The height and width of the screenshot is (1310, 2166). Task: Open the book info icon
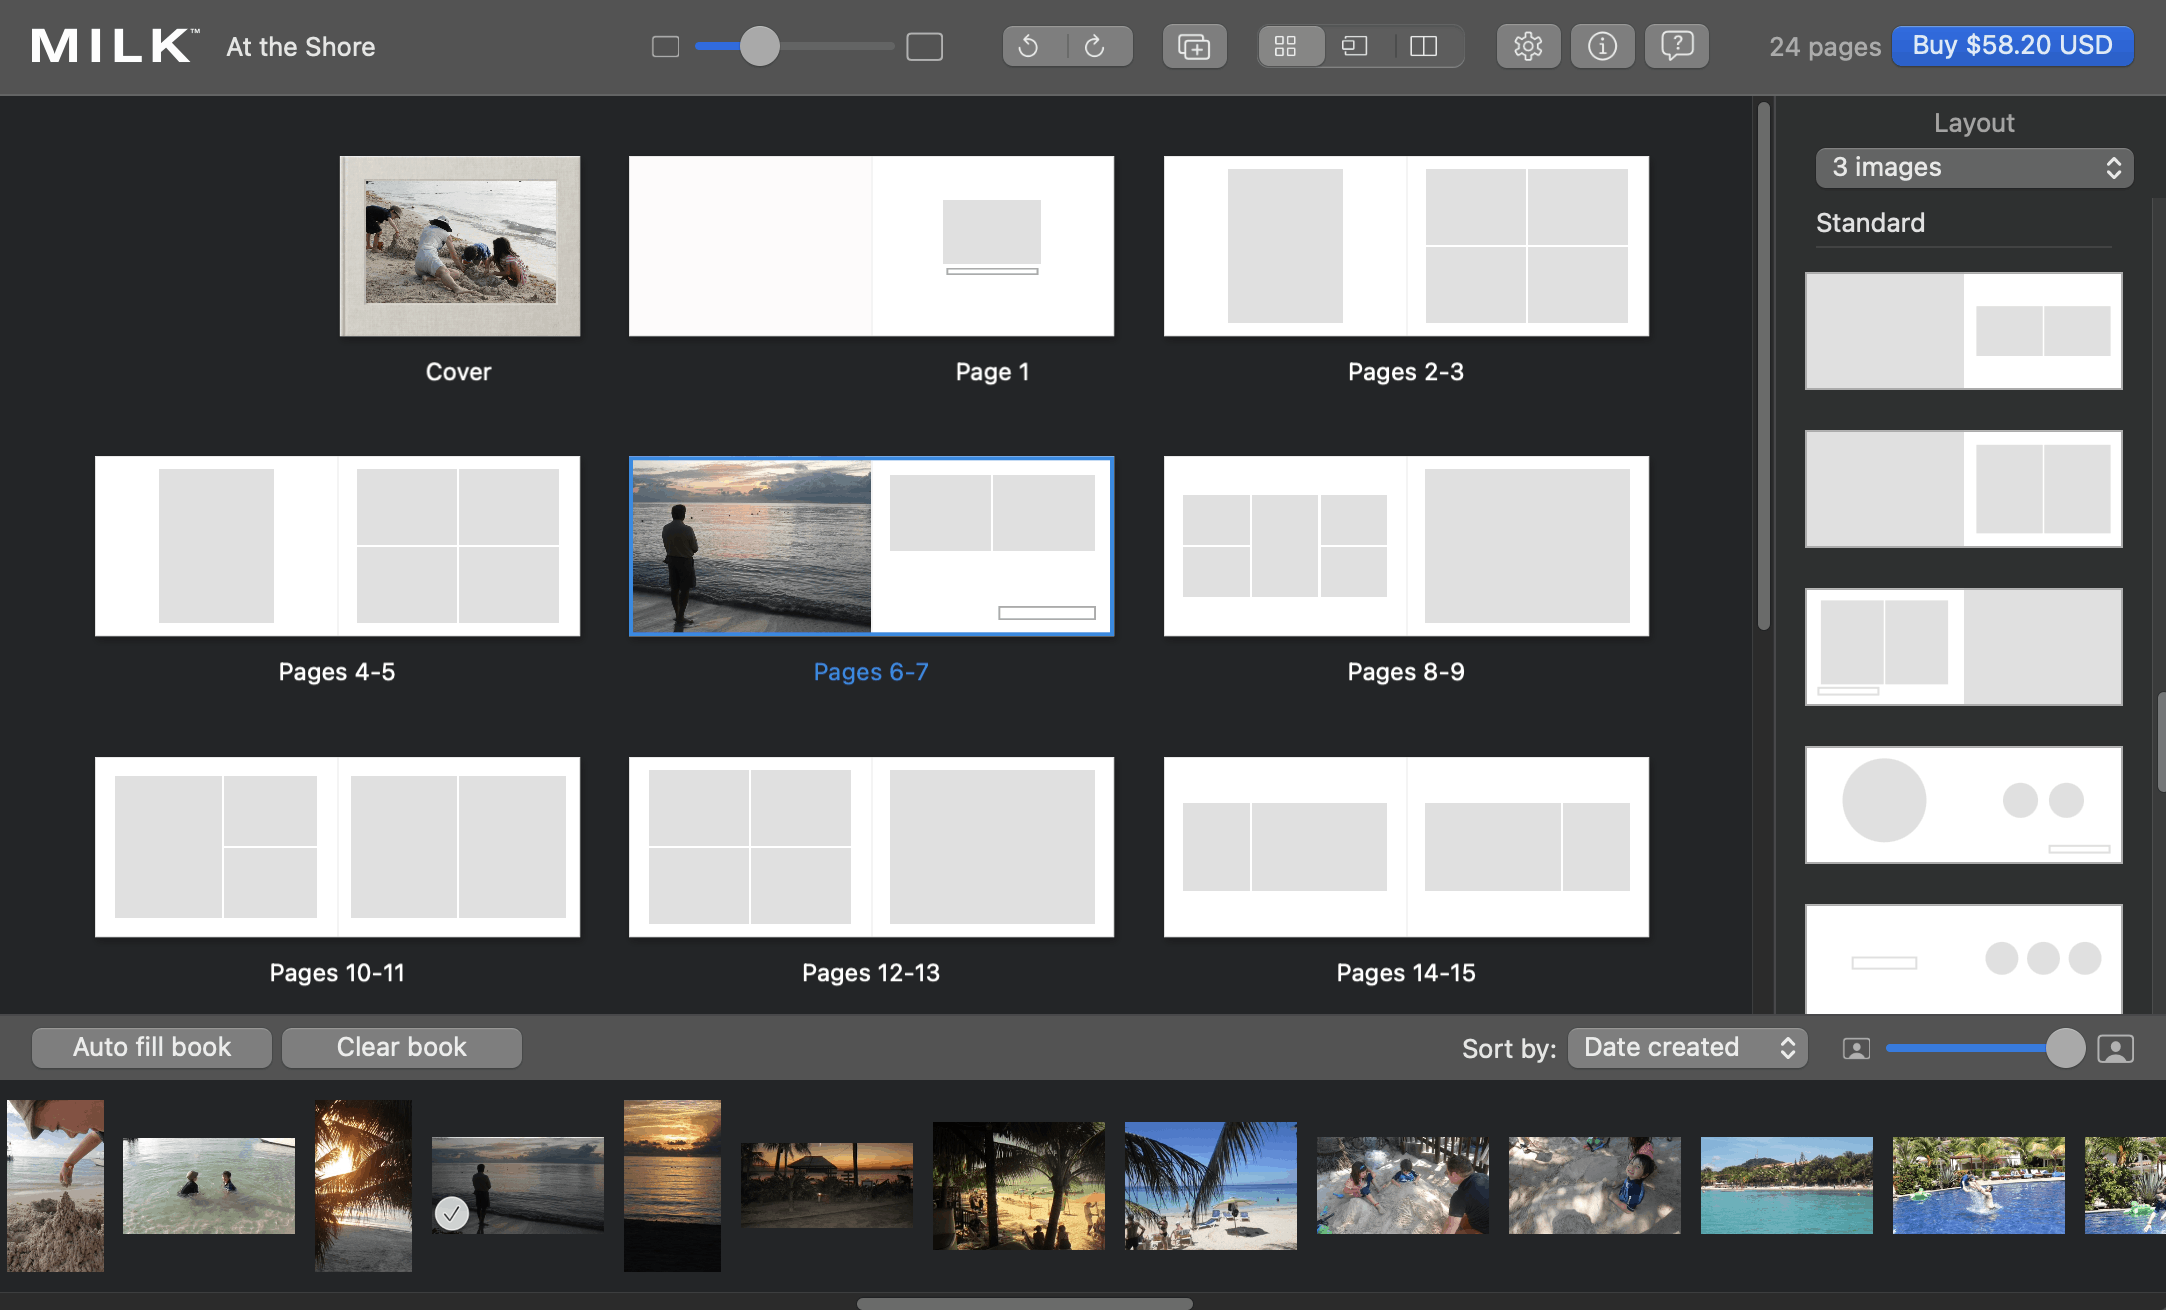(x=1602, y=46)
